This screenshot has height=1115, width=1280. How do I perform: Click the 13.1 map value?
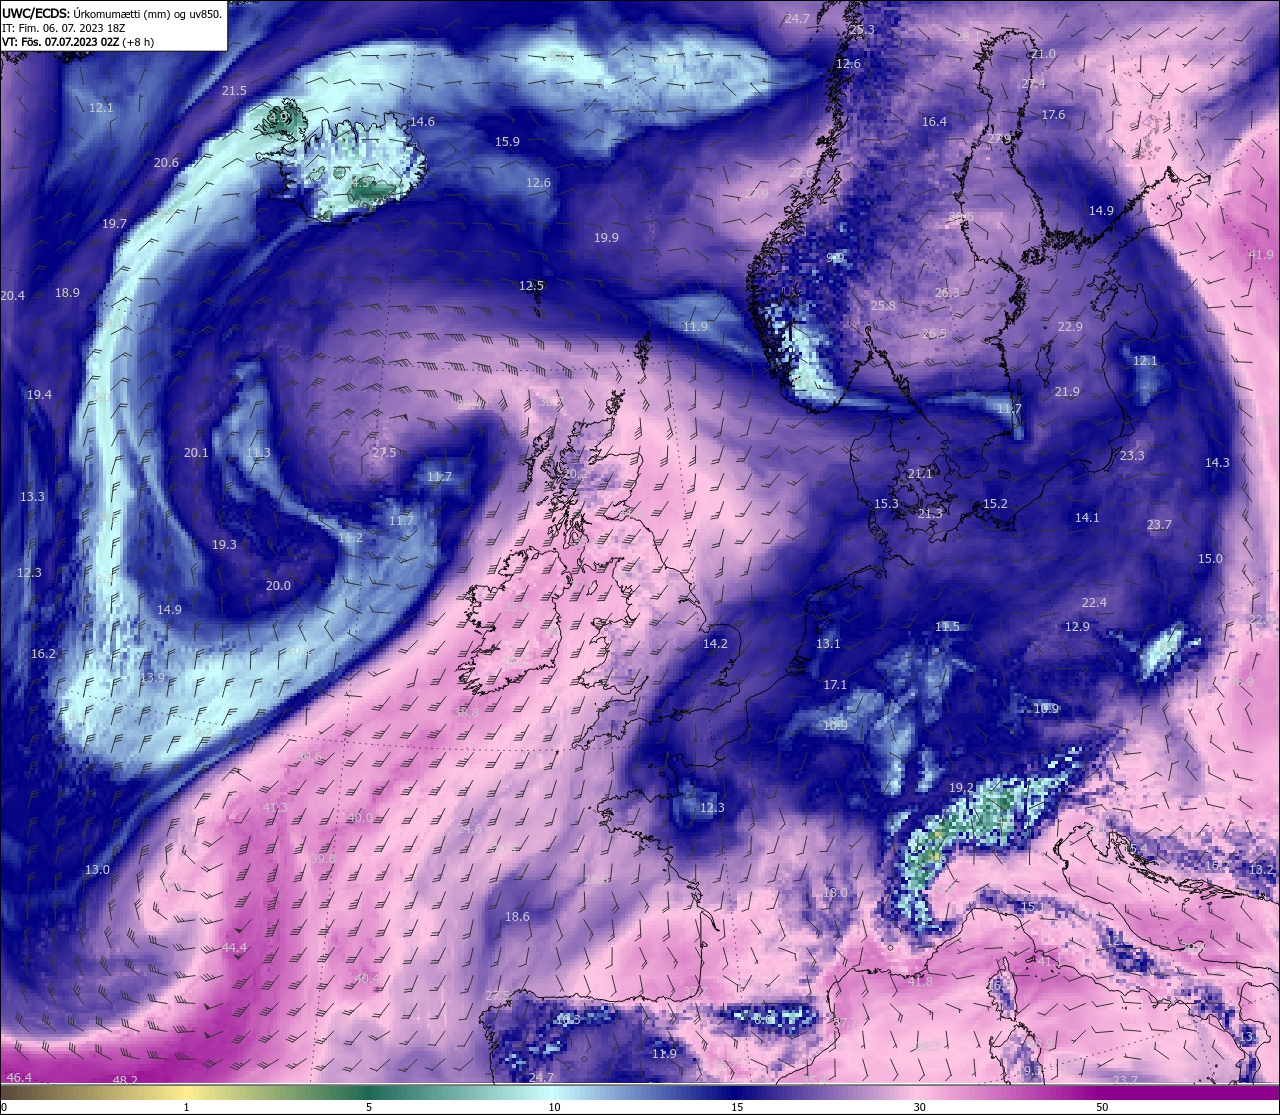click(828, 644)
